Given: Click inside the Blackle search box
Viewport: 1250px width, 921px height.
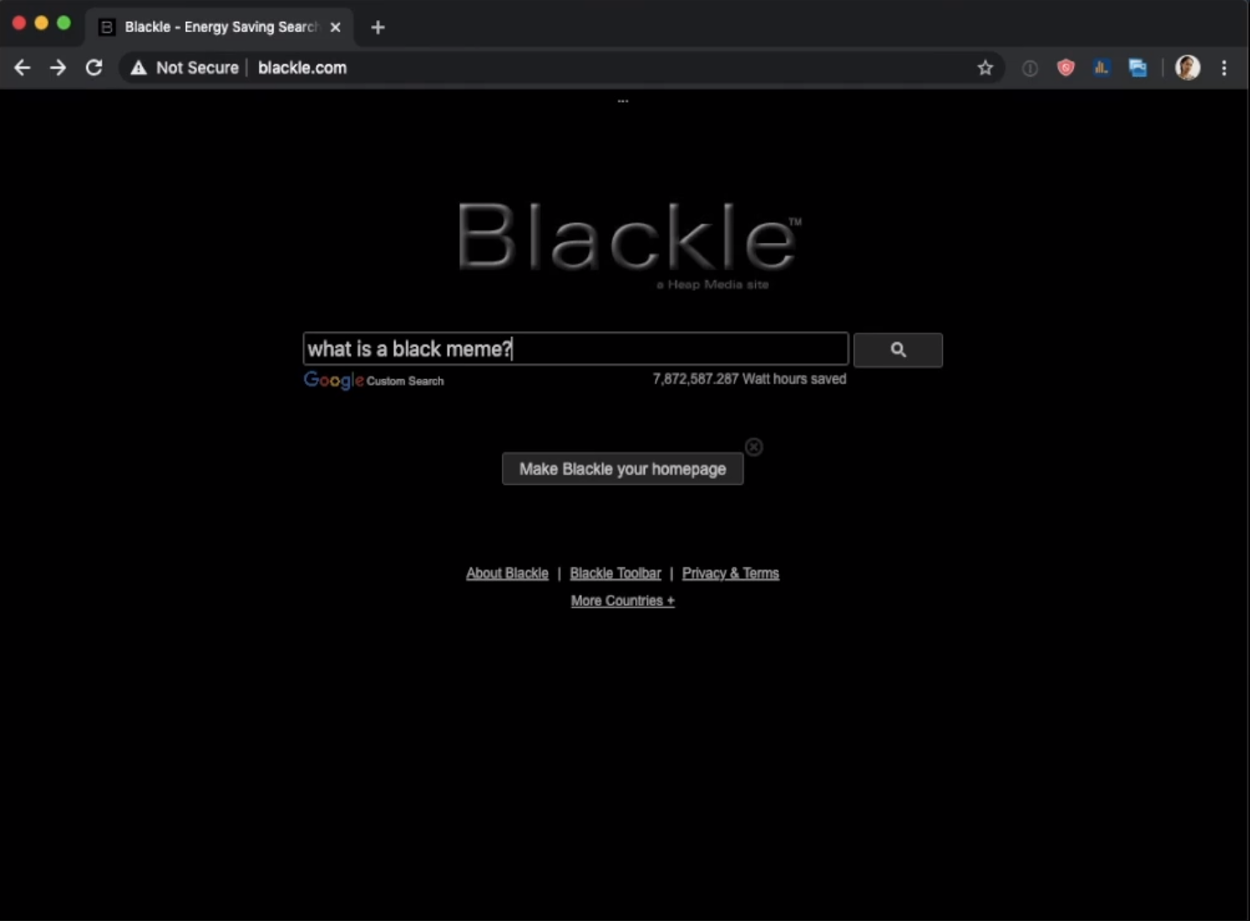Looking at the screenshot, I should click(x=576, y=348).
